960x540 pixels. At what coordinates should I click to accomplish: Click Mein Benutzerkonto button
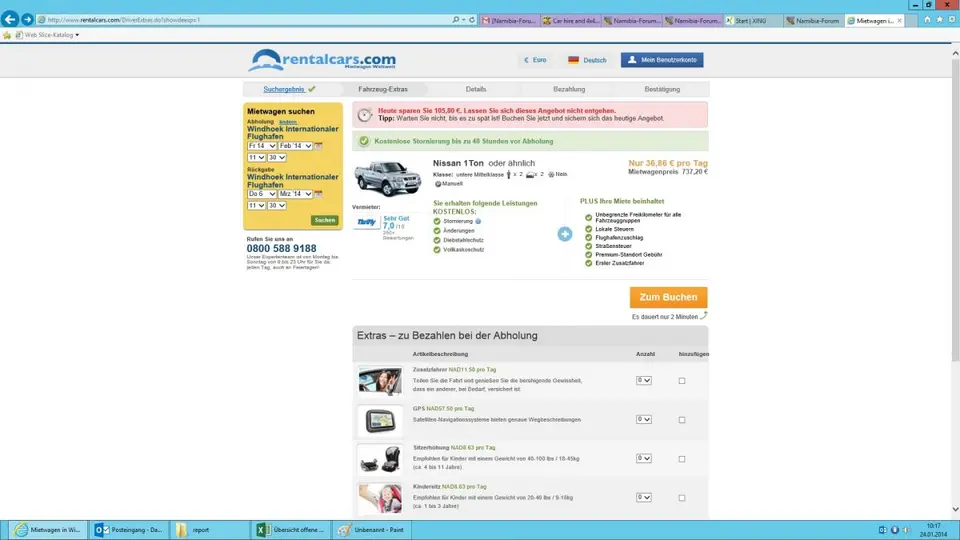point(662,60)
